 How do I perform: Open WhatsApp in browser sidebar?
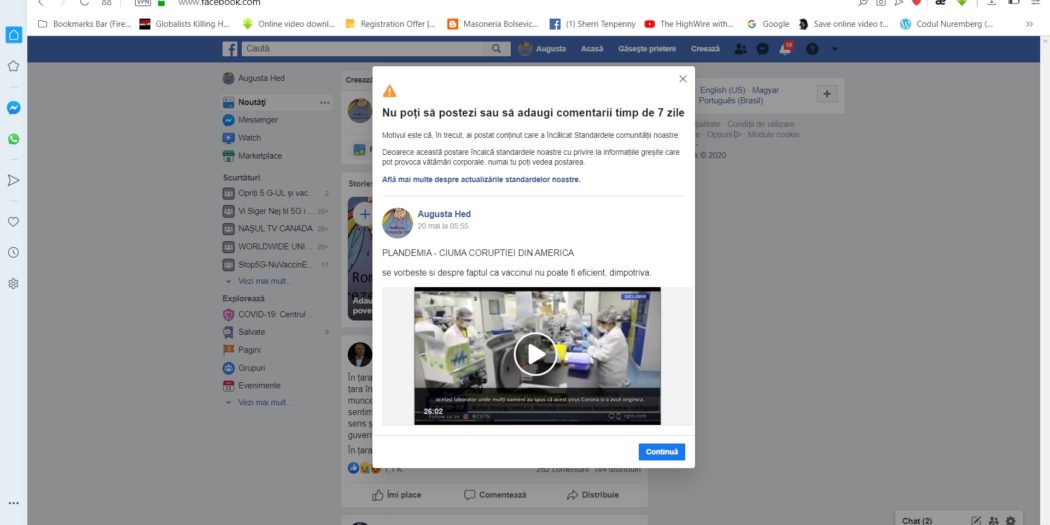tap(14, 139)
